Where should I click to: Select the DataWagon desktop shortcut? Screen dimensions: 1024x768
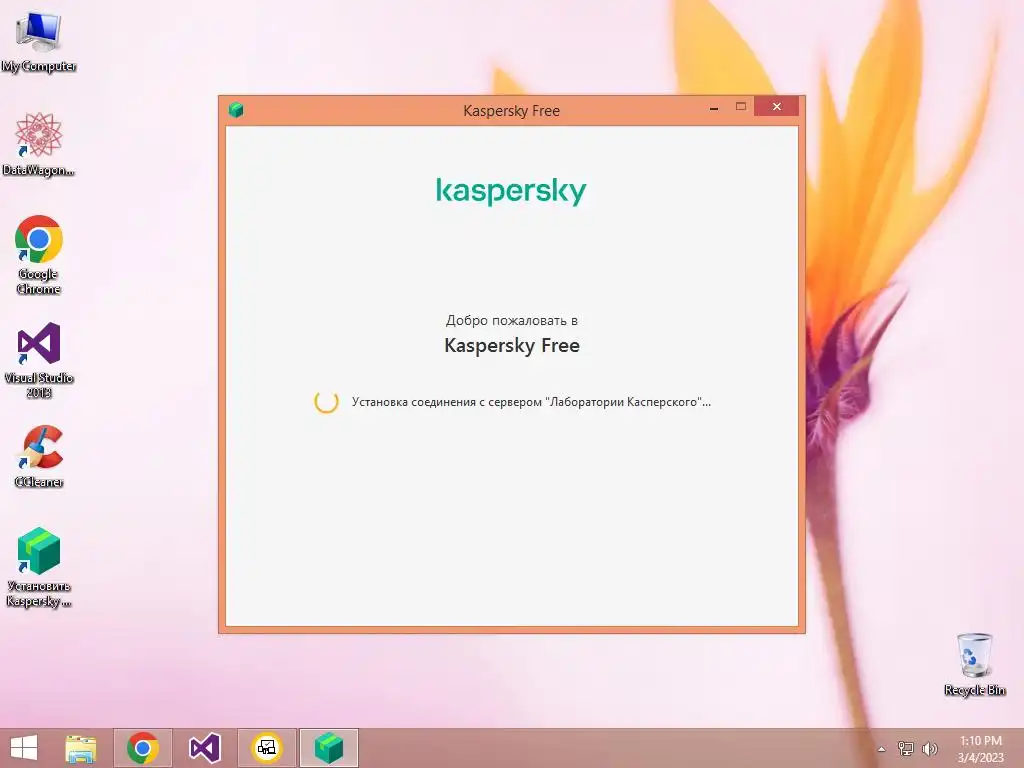(x=39, y=144)
